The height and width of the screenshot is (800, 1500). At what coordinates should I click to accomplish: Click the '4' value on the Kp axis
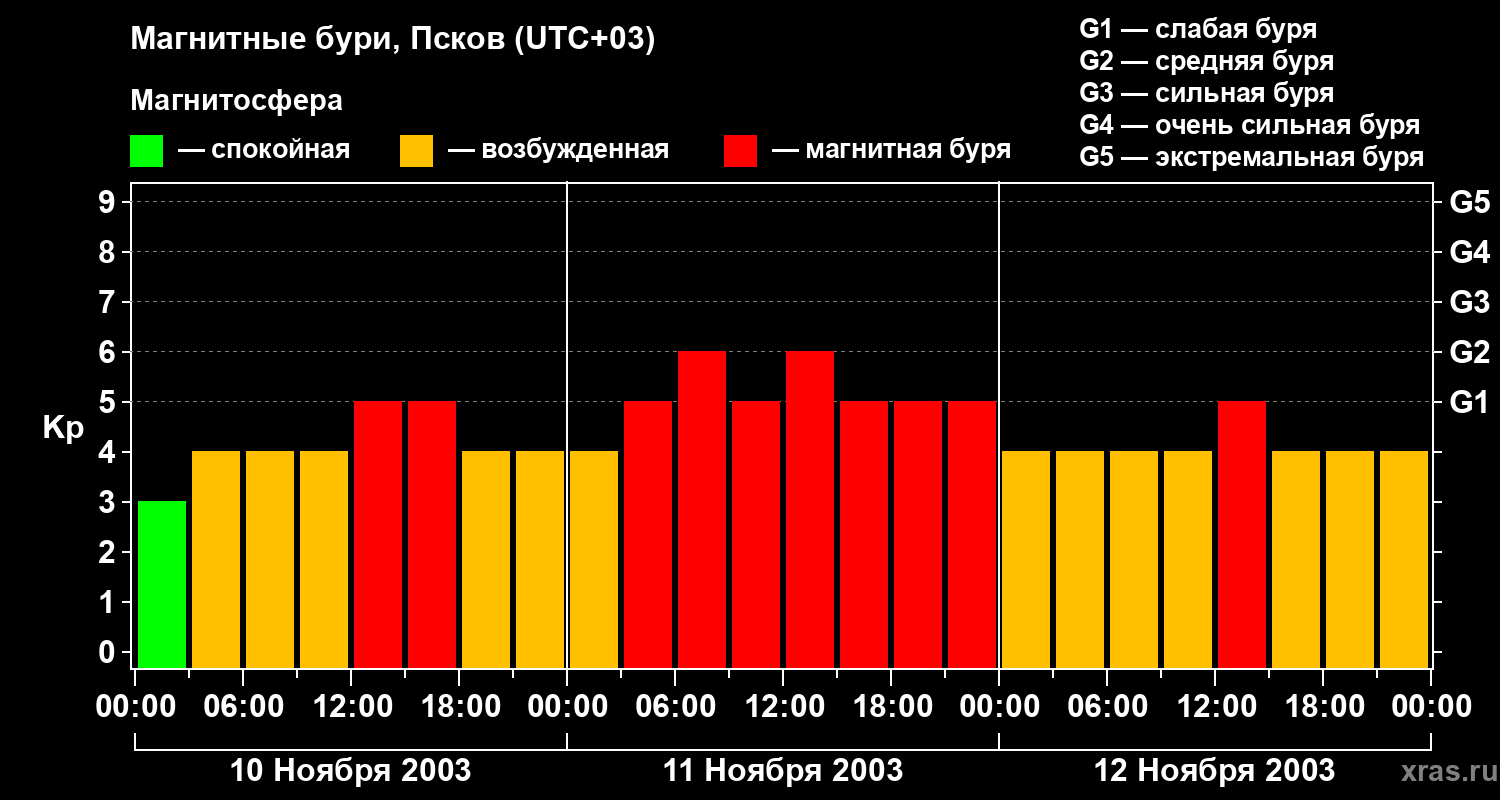point(109,452)
